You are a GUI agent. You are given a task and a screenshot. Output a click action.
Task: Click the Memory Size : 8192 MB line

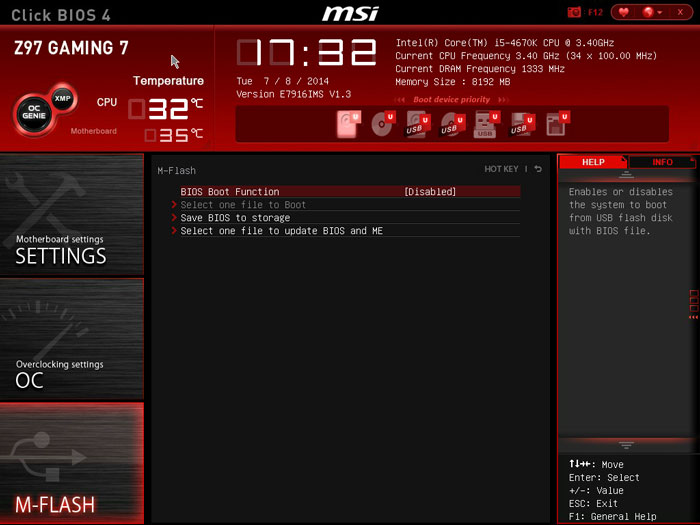click(452, 82)
